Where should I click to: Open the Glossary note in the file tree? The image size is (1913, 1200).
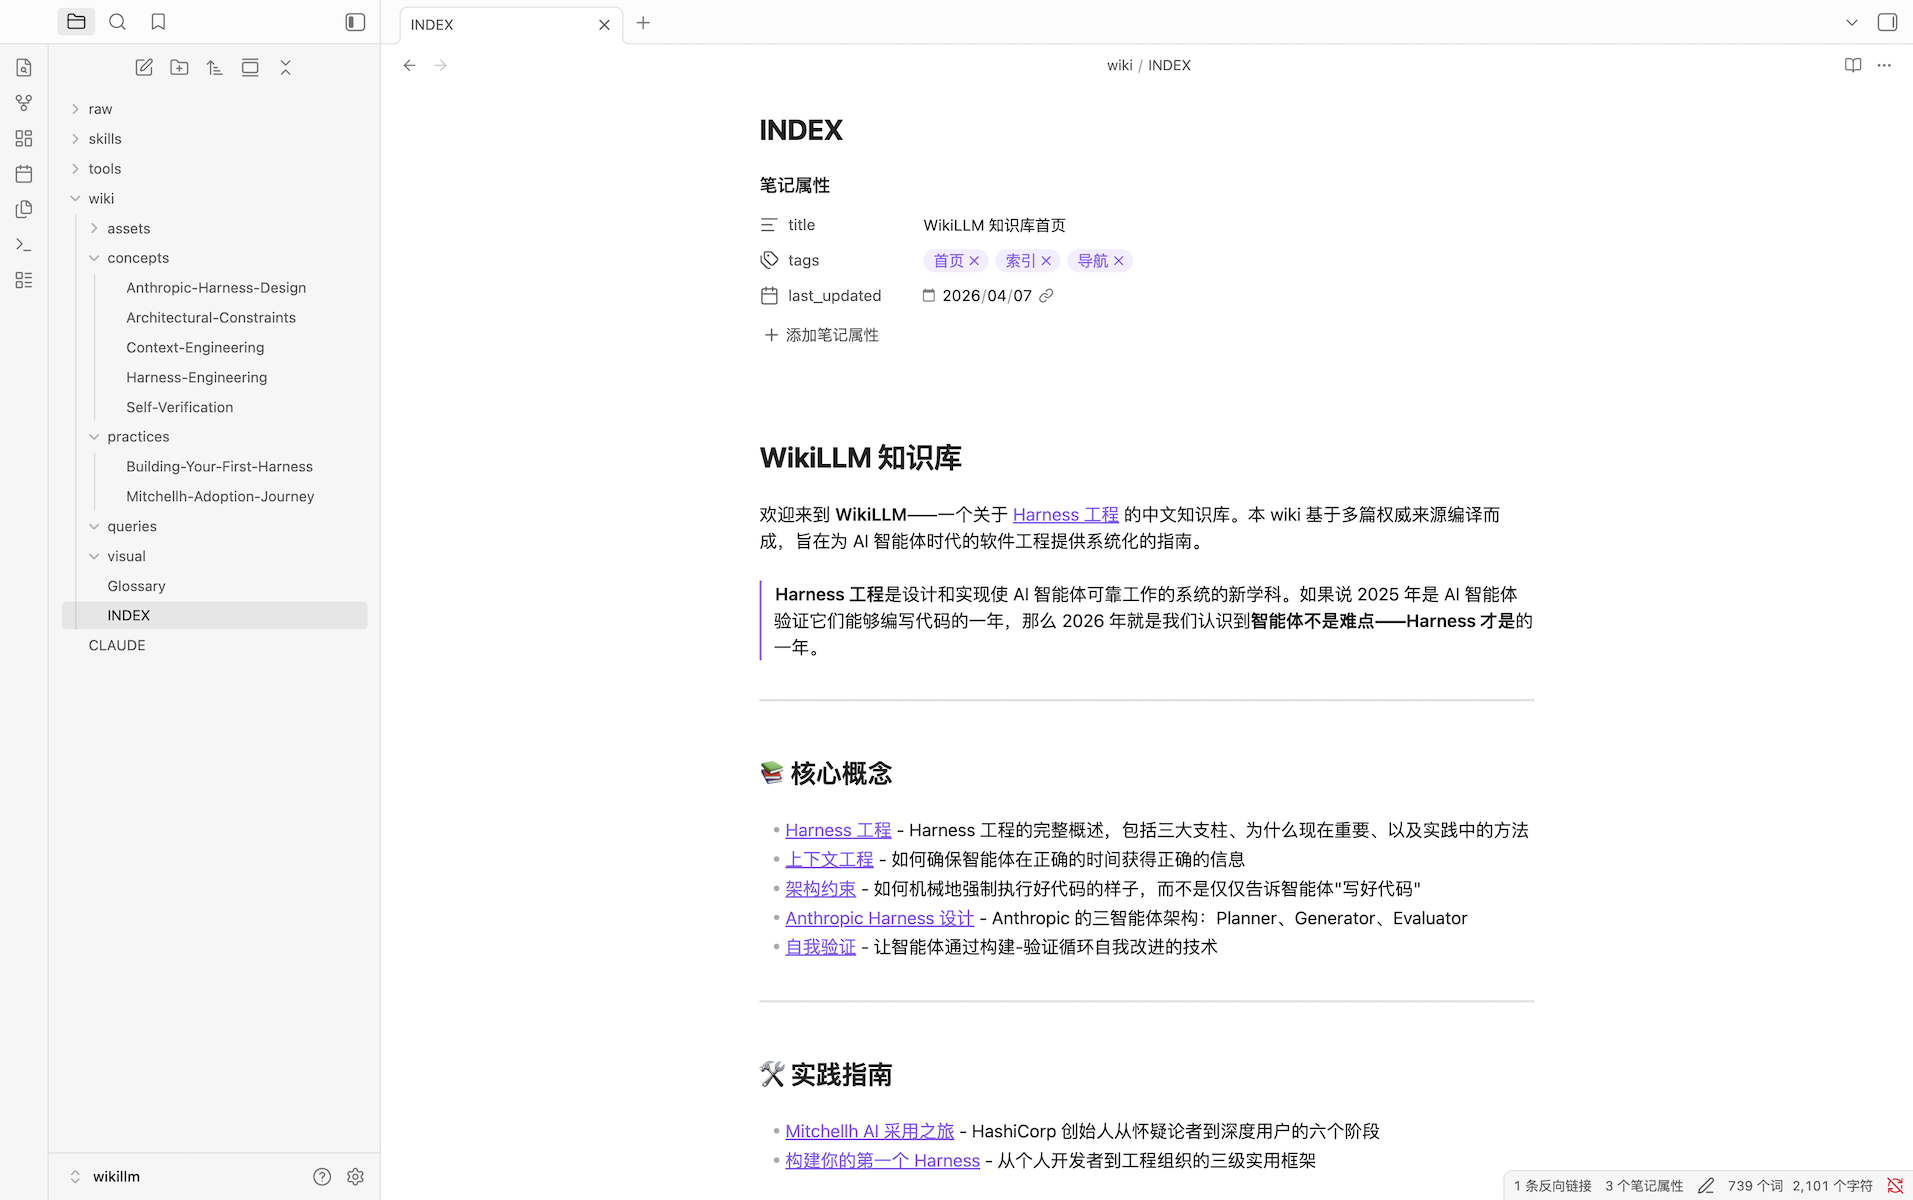pos(136,586)
